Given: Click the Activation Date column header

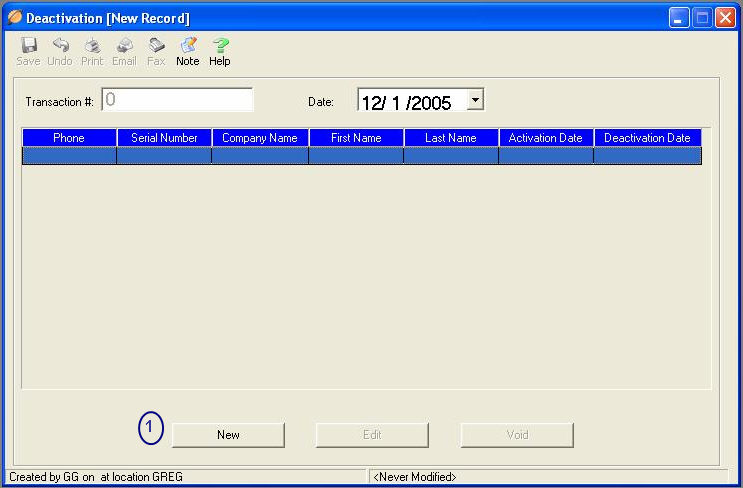Looking at the screenshot, I should coord(546,138).
